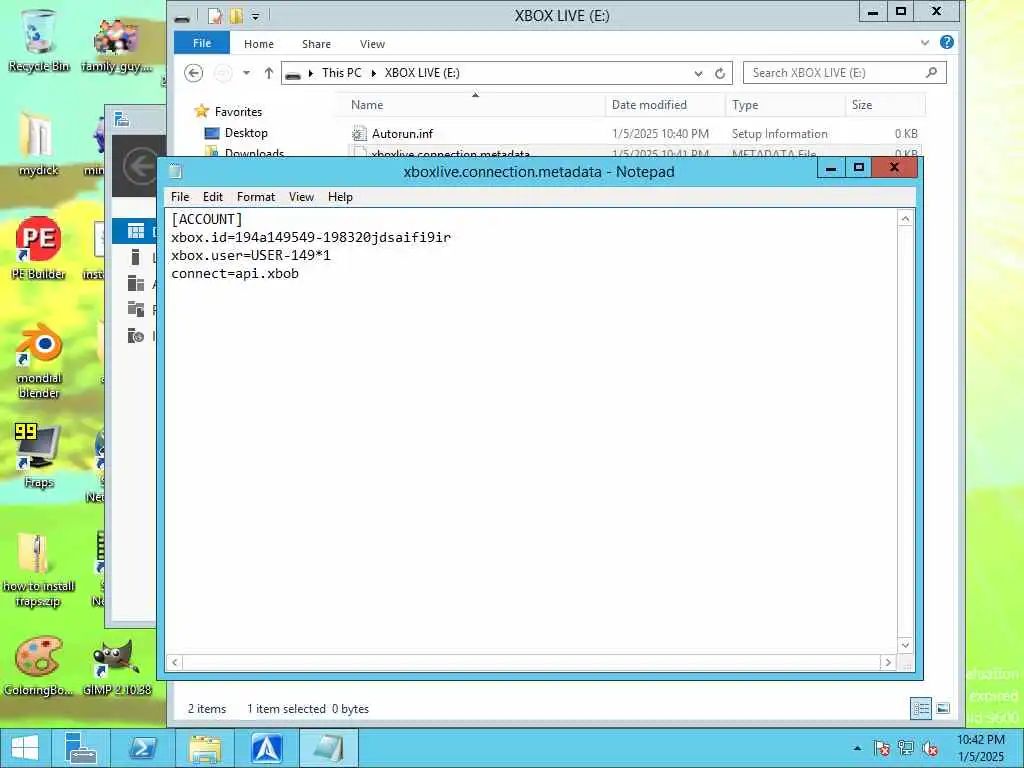Open the Notepad Format menu
This screenshot has height=768, width=1024.
[x=256, y=197]
